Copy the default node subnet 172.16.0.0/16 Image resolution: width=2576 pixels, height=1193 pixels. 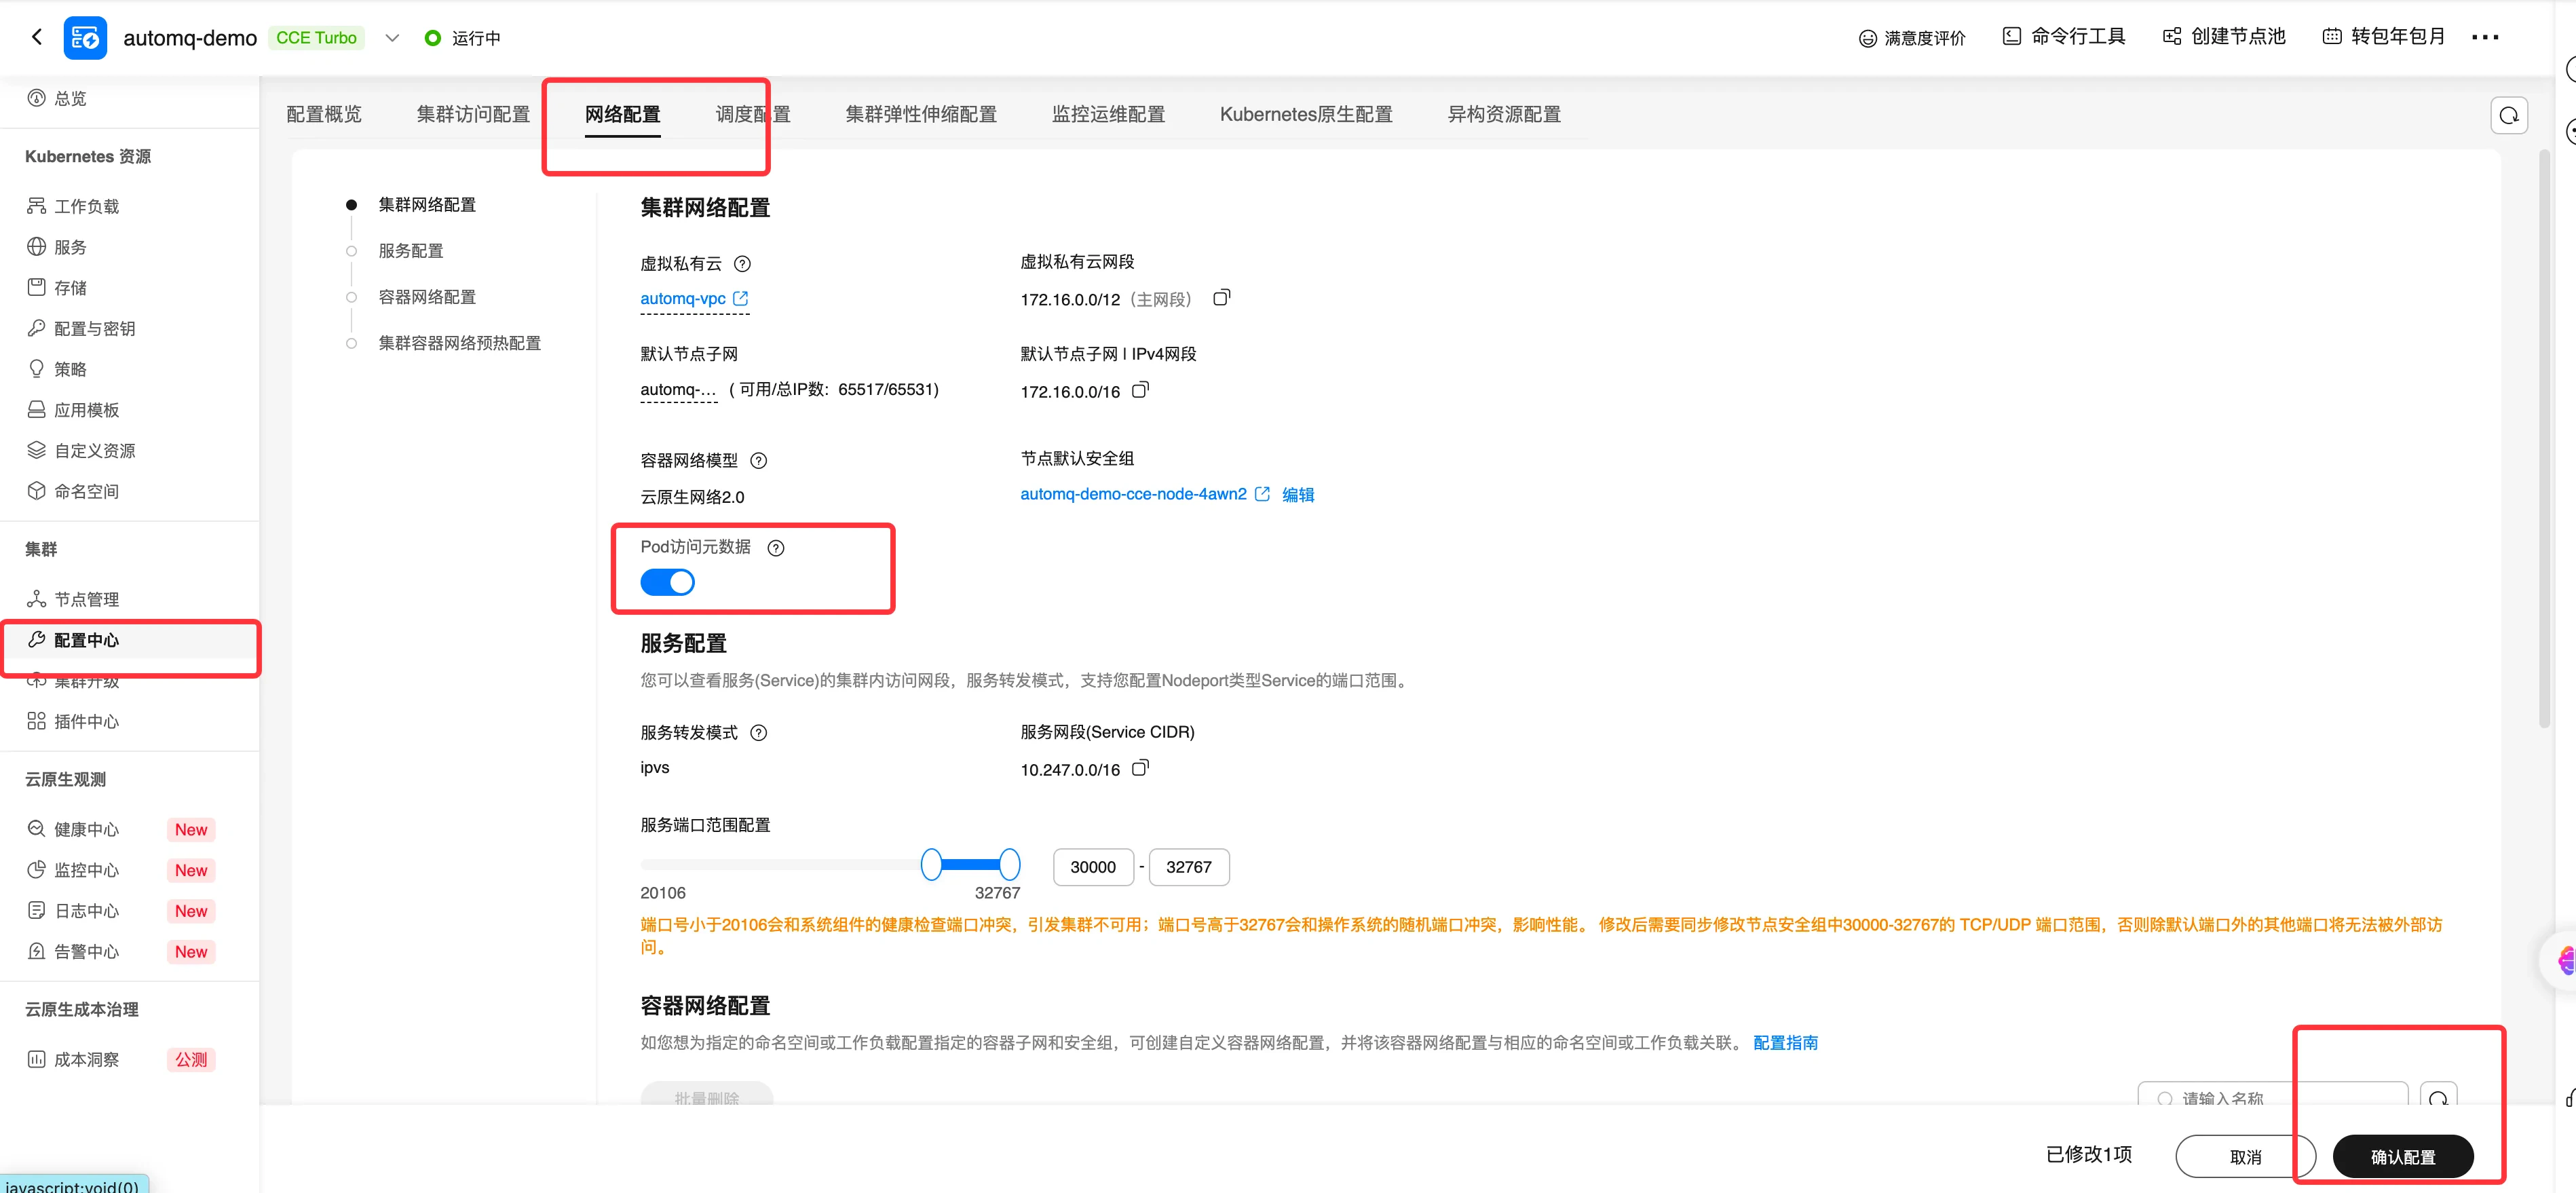[1140, 390]
